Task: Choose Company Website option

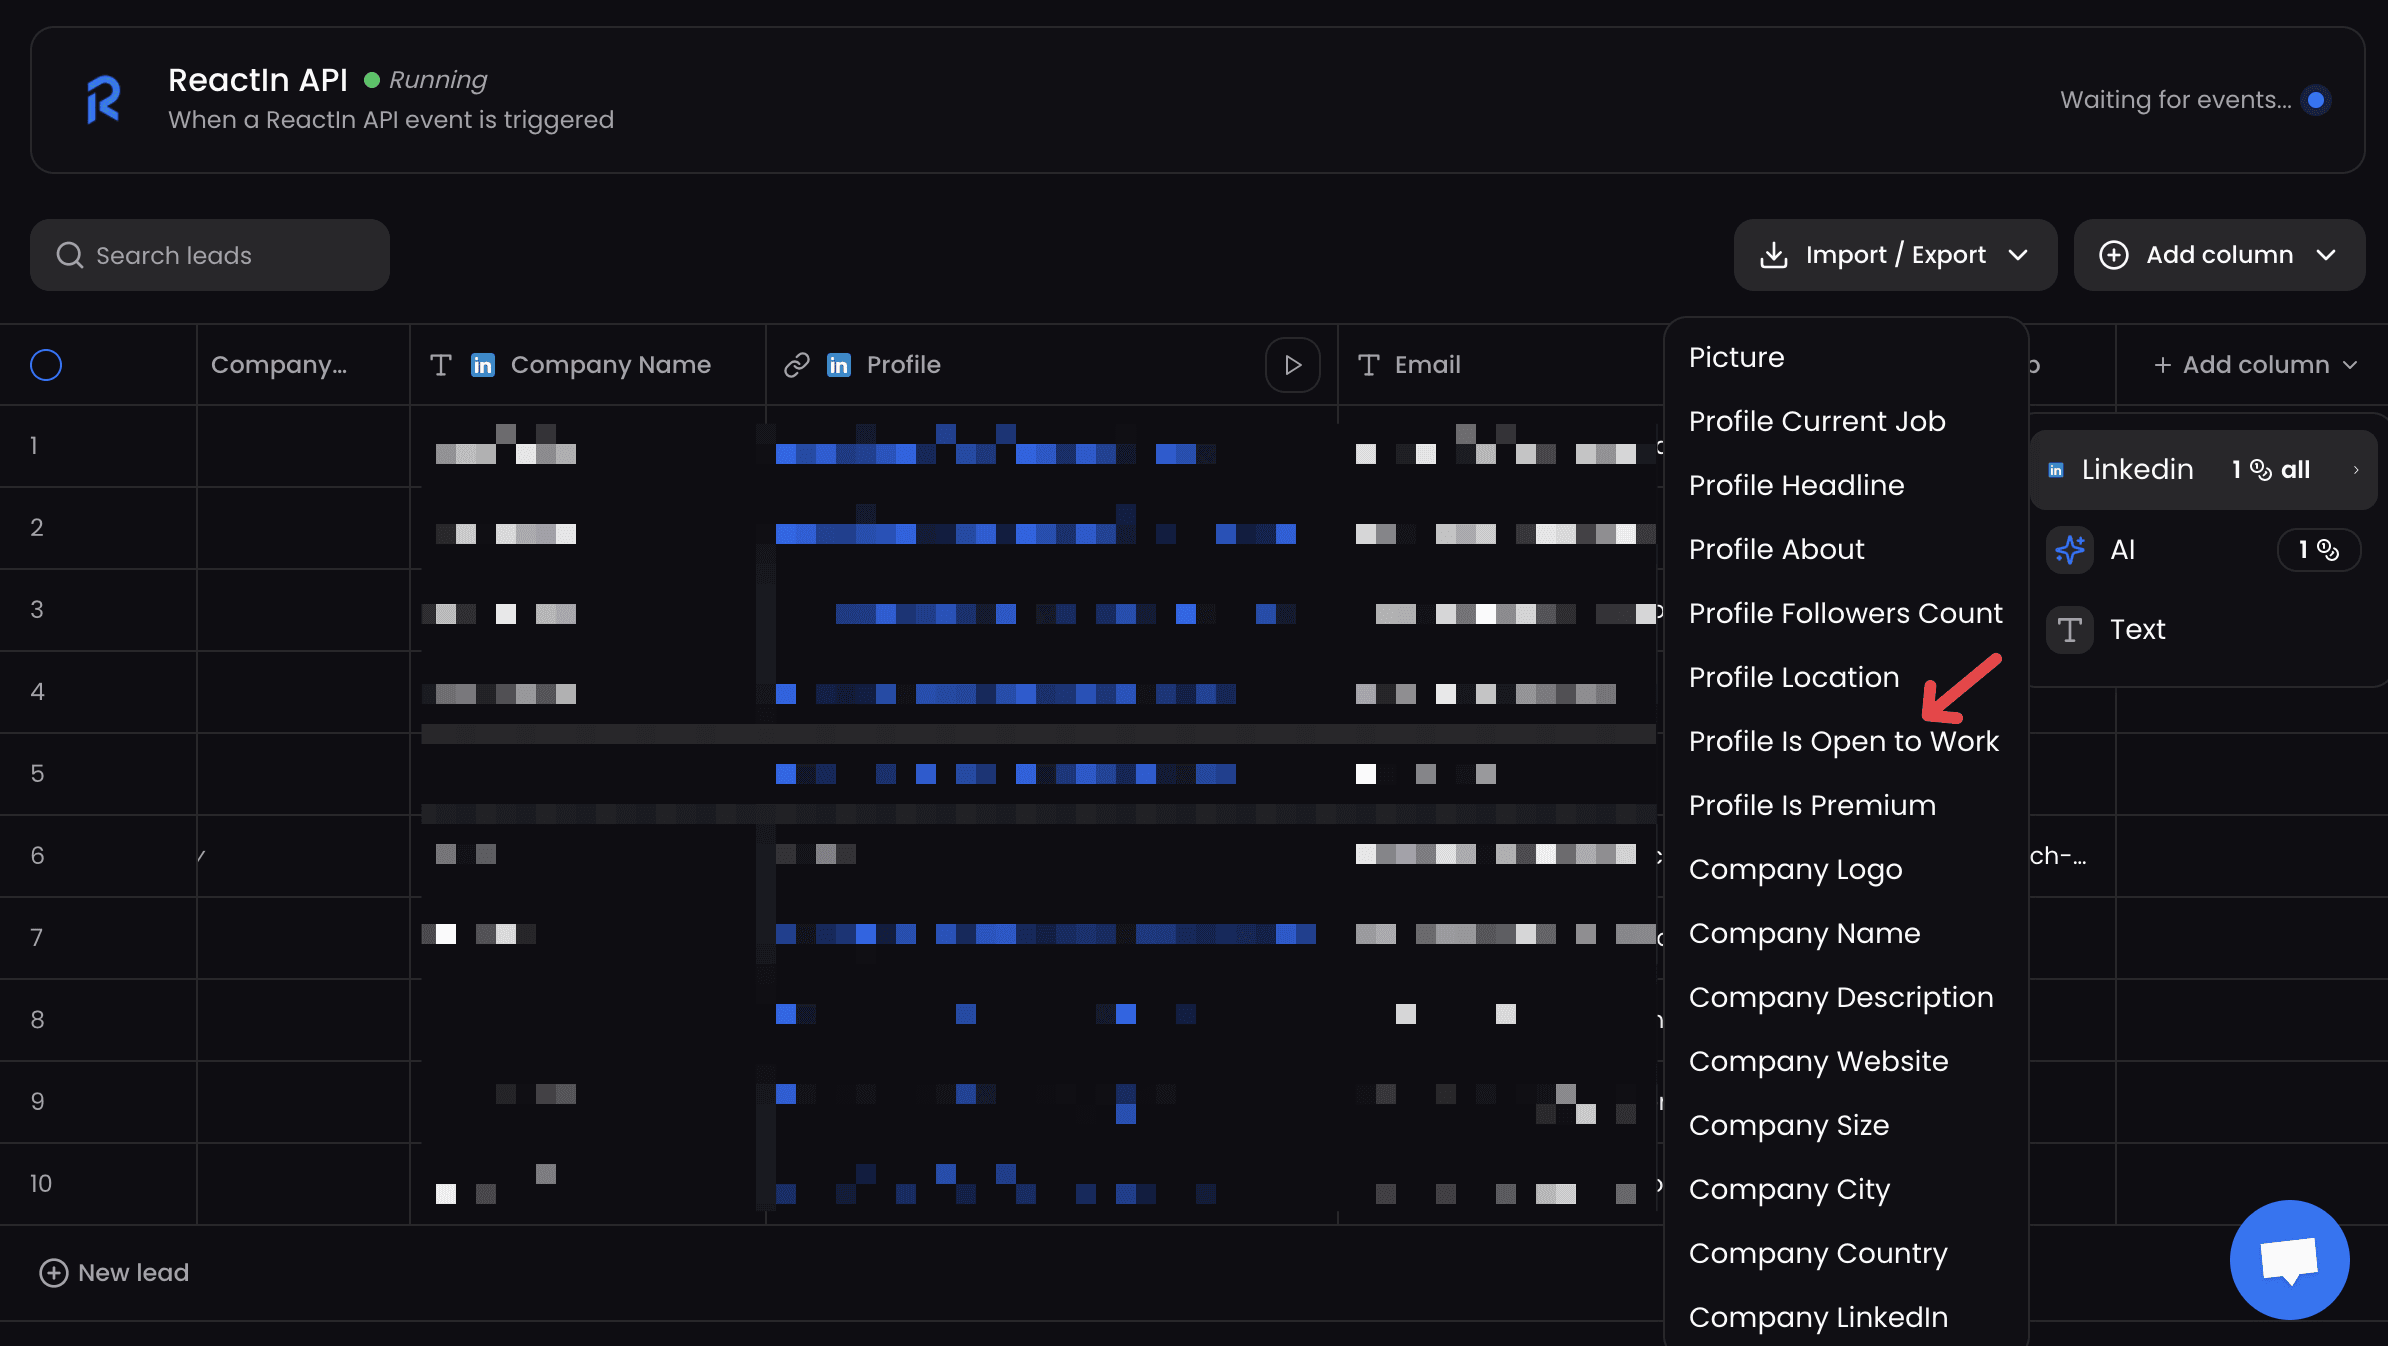Action: pyautogui.click(x=1819, y=1061)
